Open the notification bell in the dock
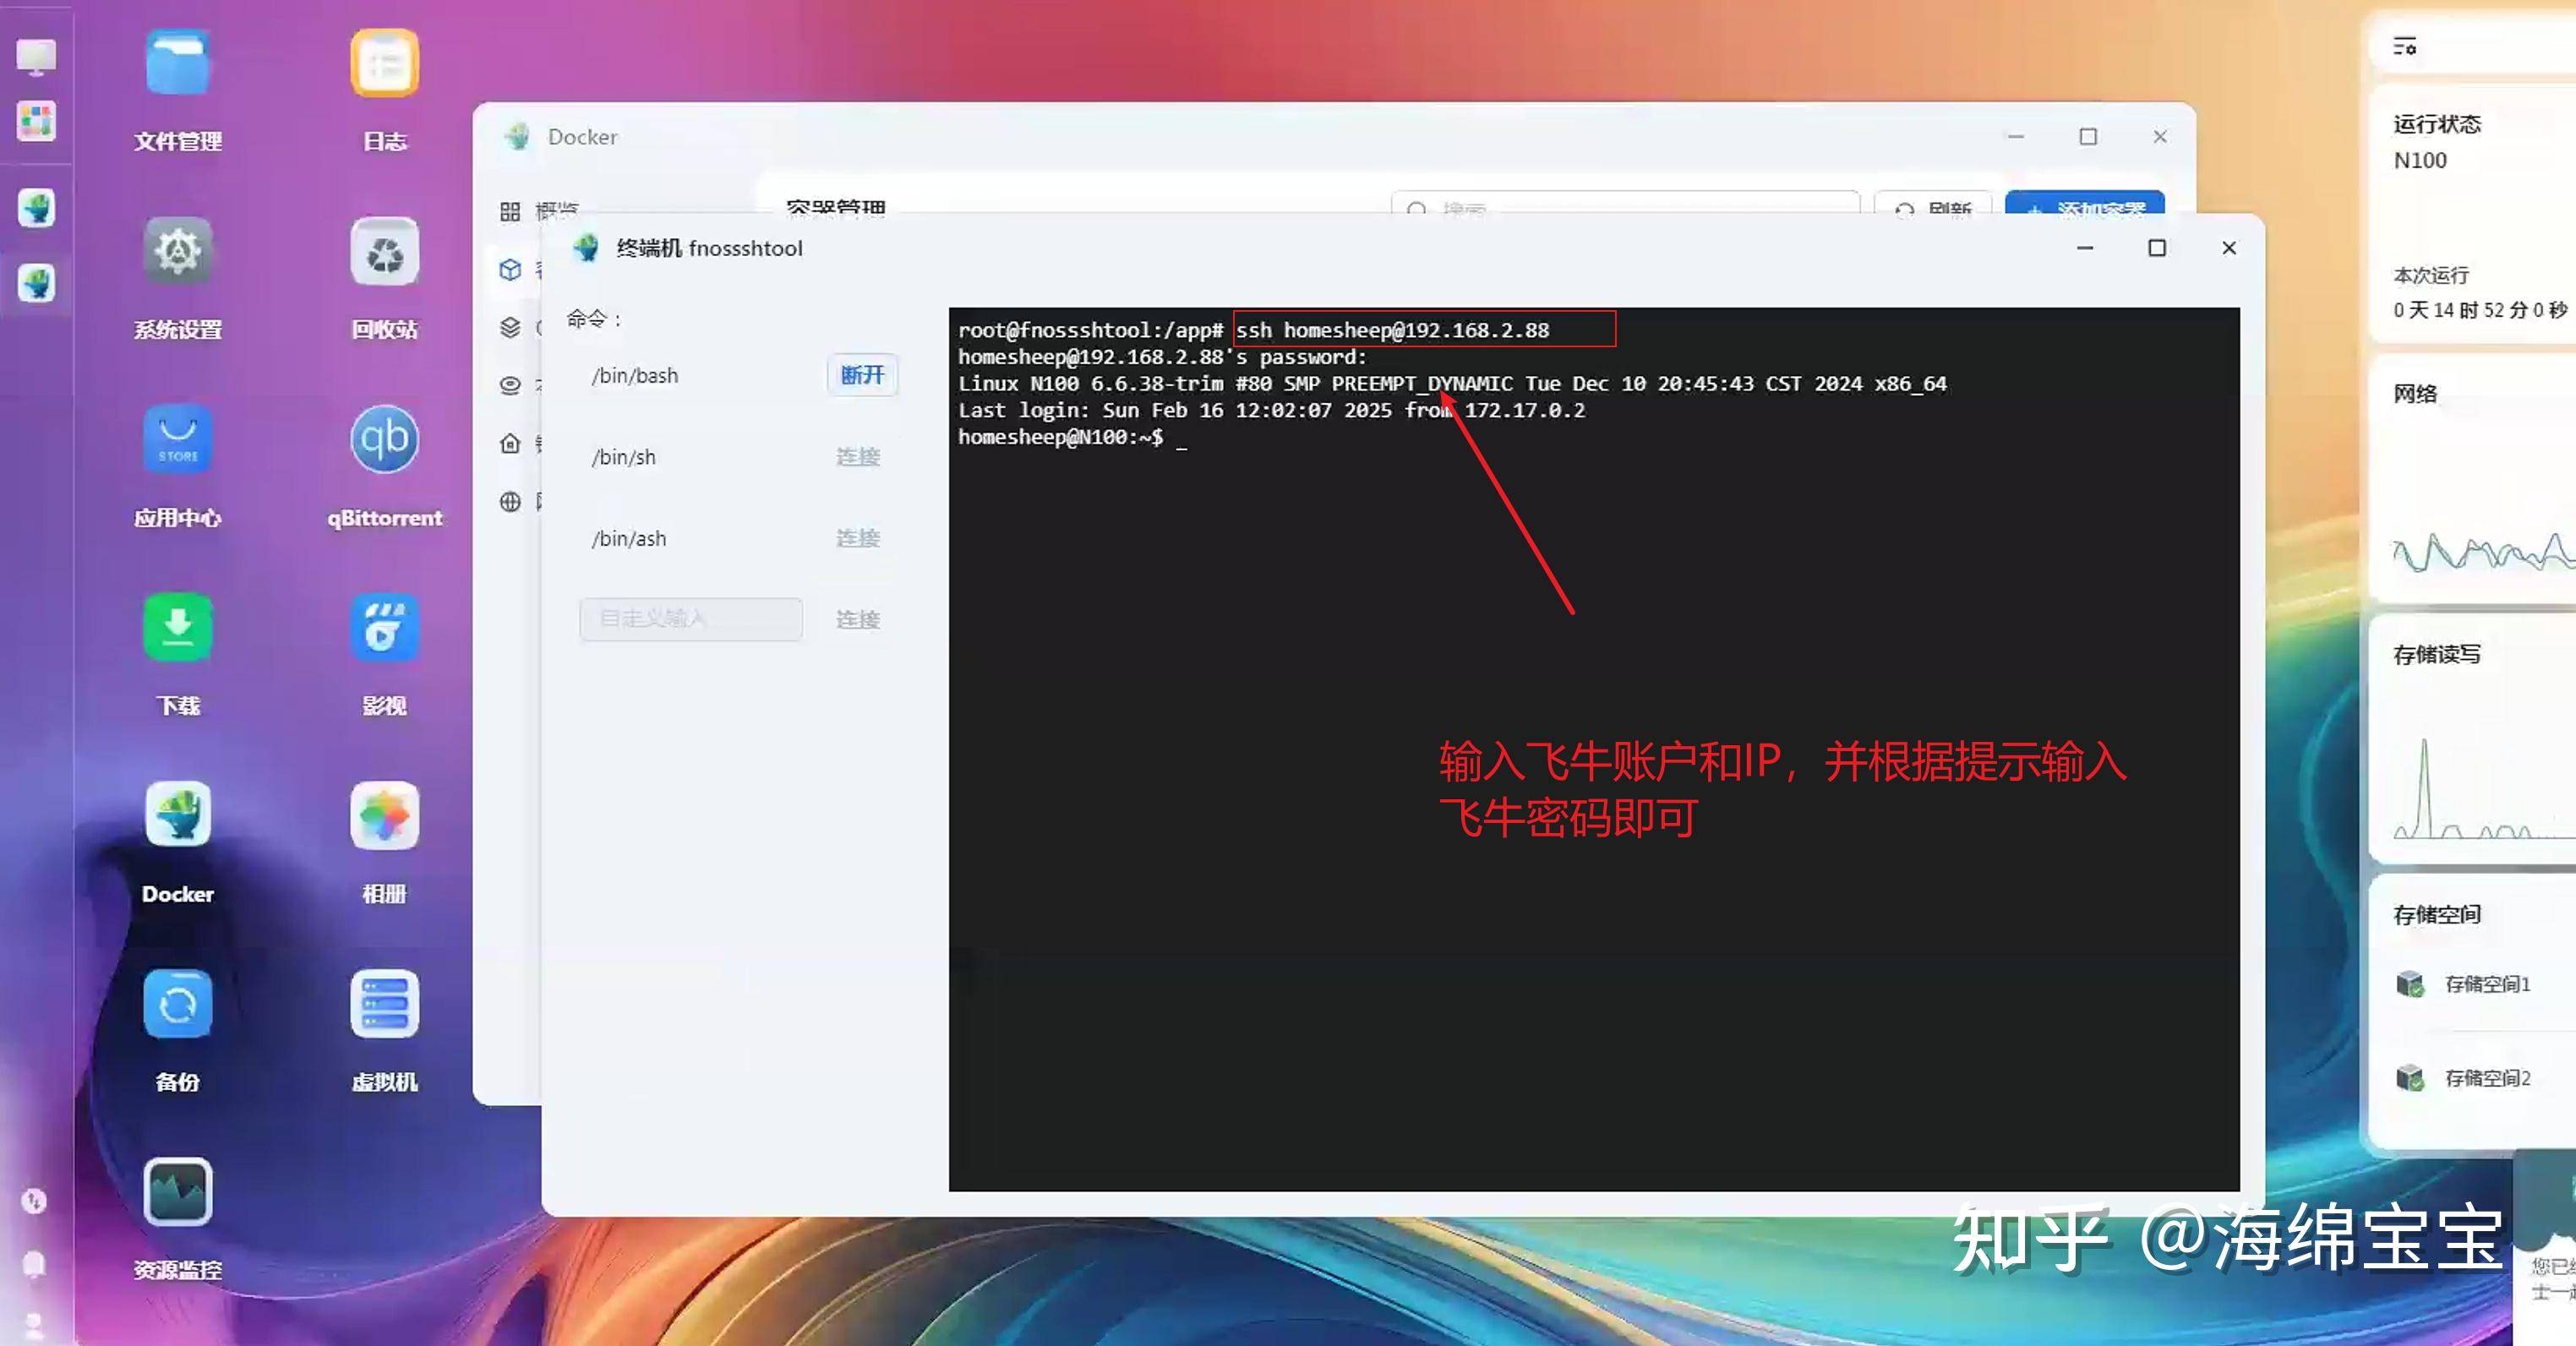The width and height of the screenshot is (2576, 1346). [35, 1264]
